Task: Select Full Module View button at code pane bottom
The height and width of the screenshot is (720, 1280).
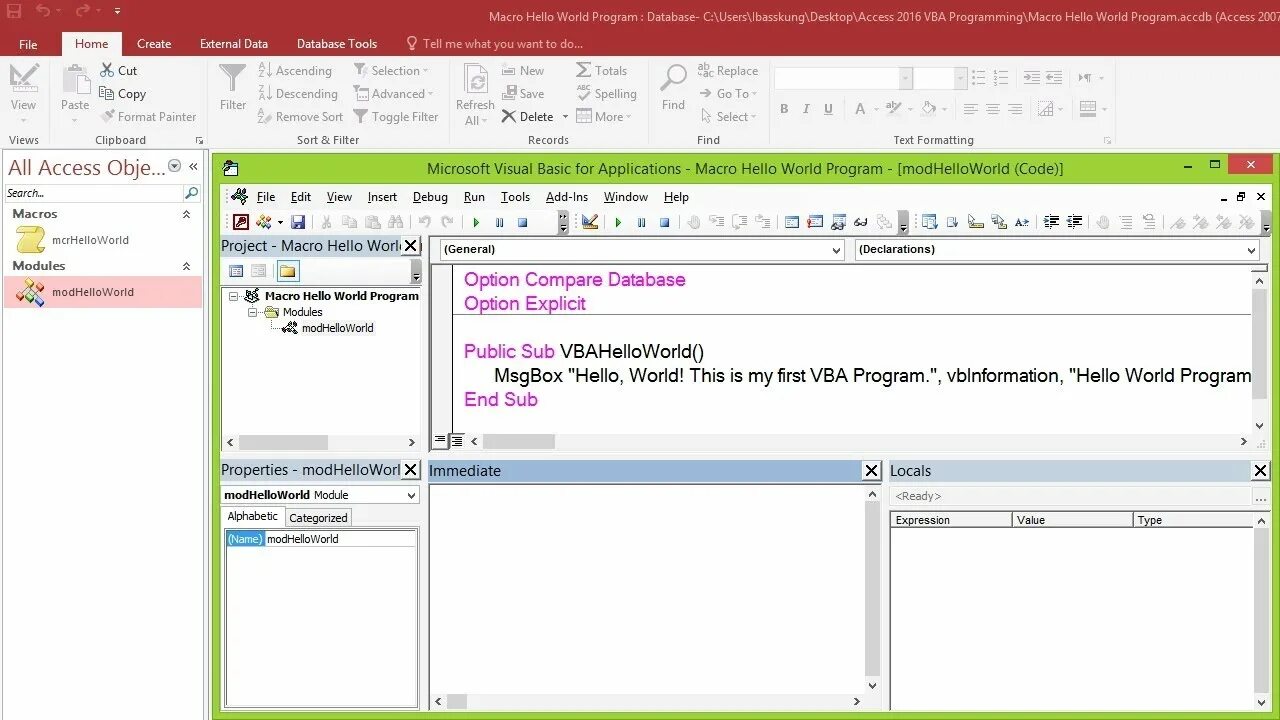Action: pos(457,441)
